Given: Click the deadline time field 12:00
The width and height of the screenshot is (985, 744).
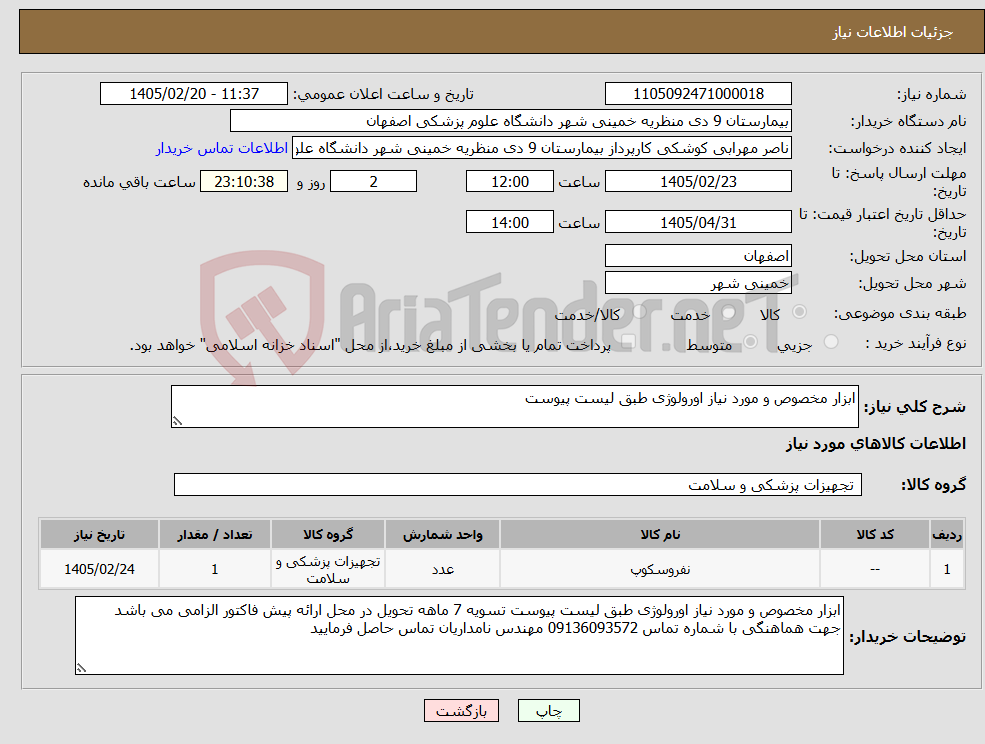Looking at the screenshot, I should coord(509,182).
